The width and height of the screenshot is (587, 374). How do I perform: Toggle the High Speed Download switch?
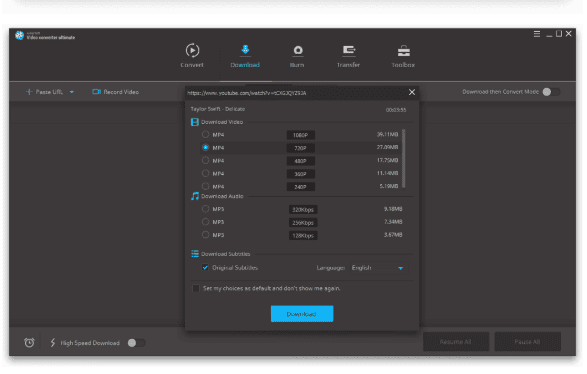point(136,343)
